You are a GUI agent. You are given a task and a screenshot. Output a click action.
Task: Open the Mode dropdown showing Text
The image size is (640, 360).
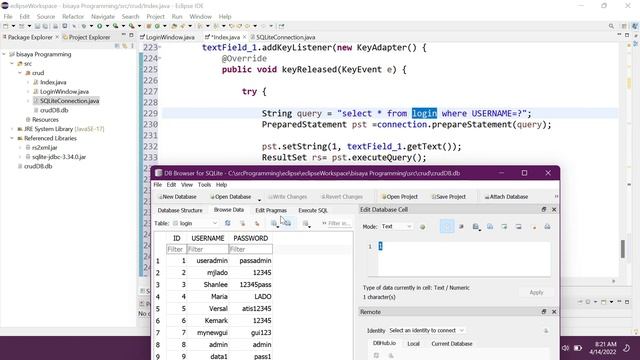point(396,227)
